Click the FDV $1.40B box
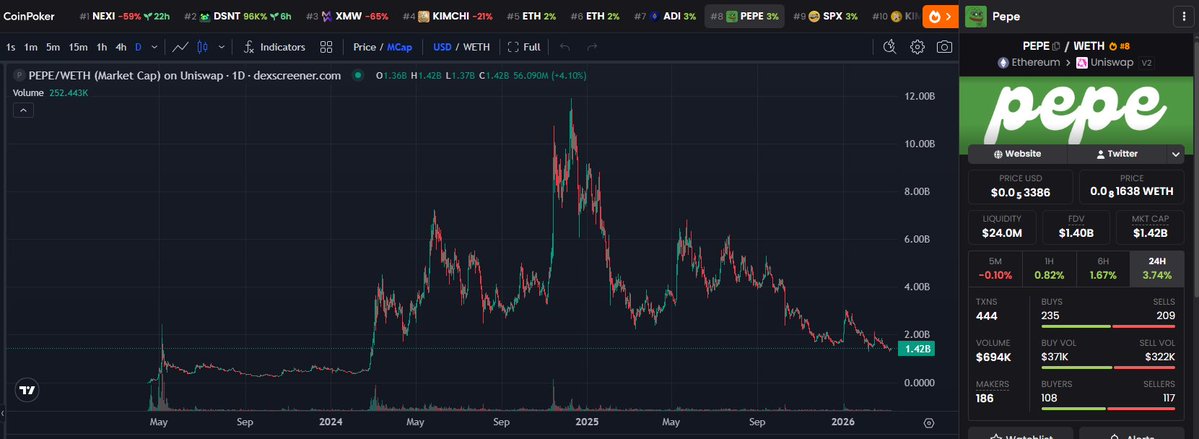1199x439 pixels. 1075,228
